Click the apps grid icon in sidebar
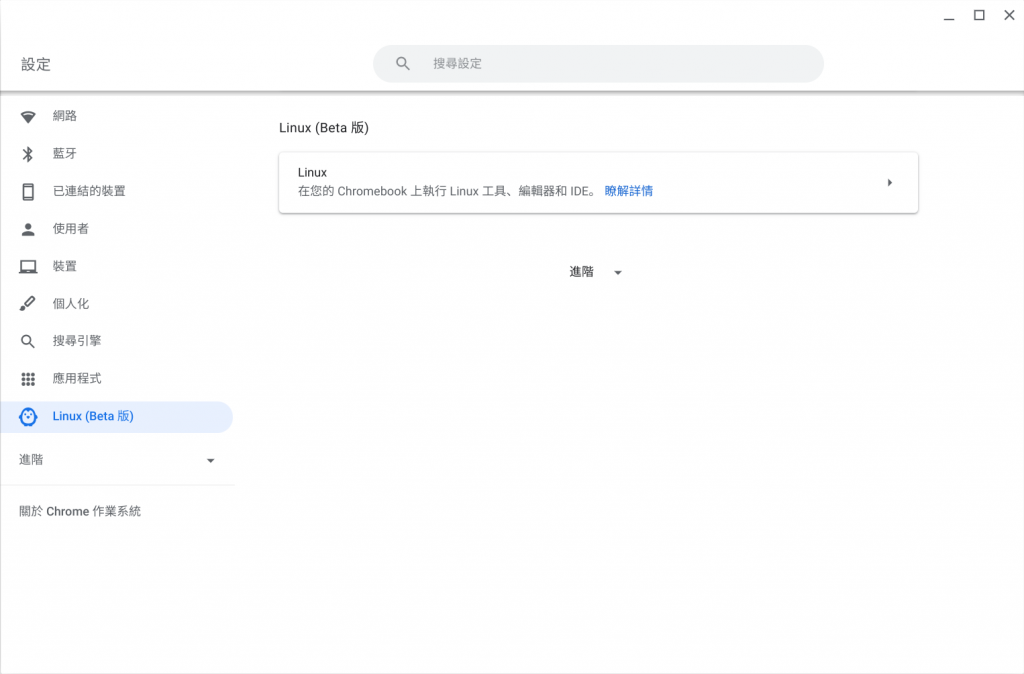This screenshot has height=674, width=1024. click(28, 379)
